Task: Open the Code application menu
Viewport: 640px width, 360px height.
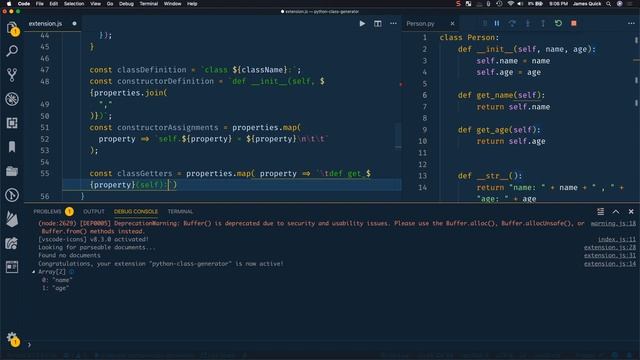Action: [24, 4]
